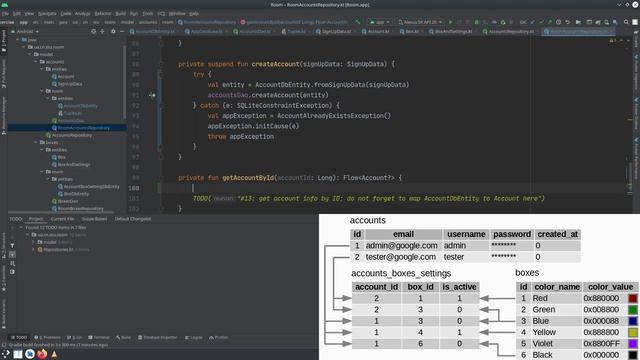Open the Database Inspector tool window
This screenshot has height=360, width=640.
click(x=158, y=338)
